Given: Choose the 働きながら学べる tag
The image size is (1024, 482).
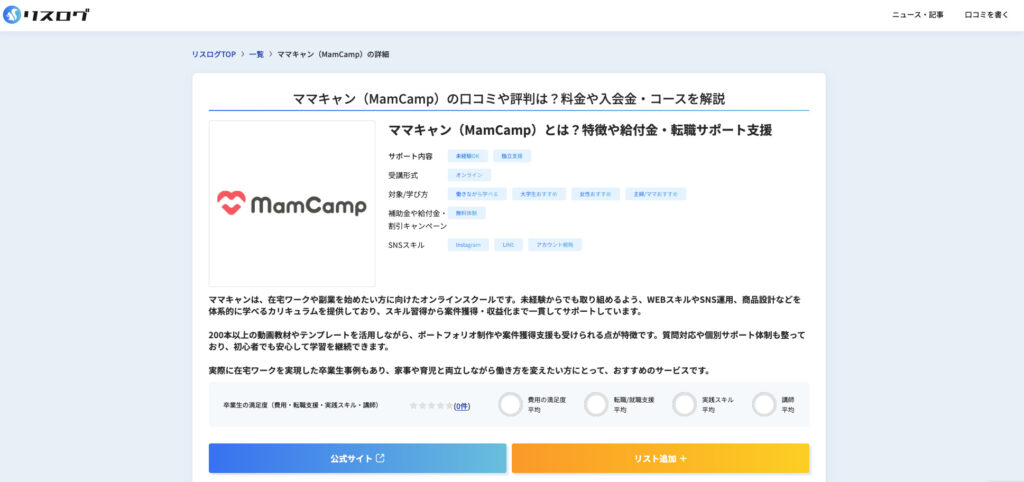Looking at the screenshot, I should 477,194.
